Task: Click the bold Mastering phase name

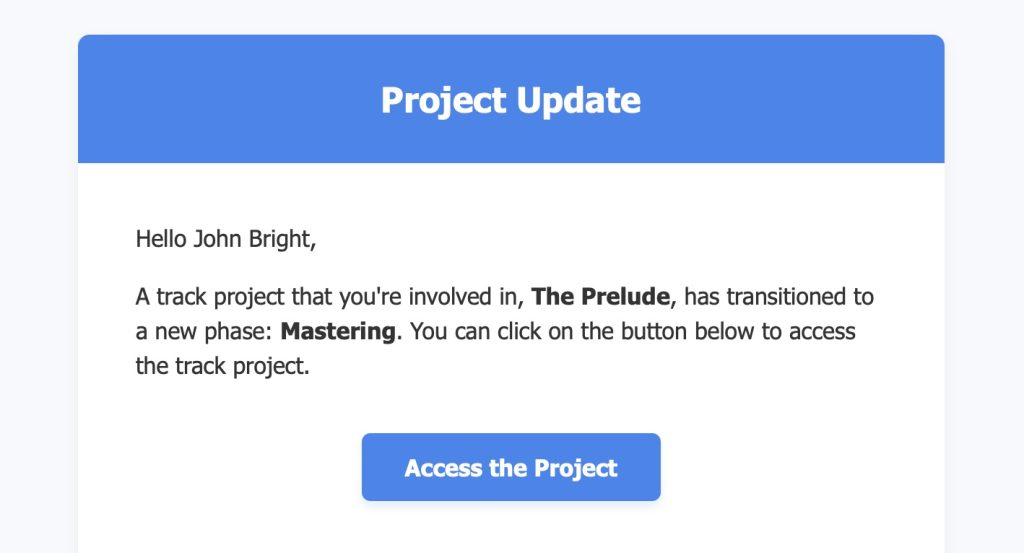Action: point(338,332)
